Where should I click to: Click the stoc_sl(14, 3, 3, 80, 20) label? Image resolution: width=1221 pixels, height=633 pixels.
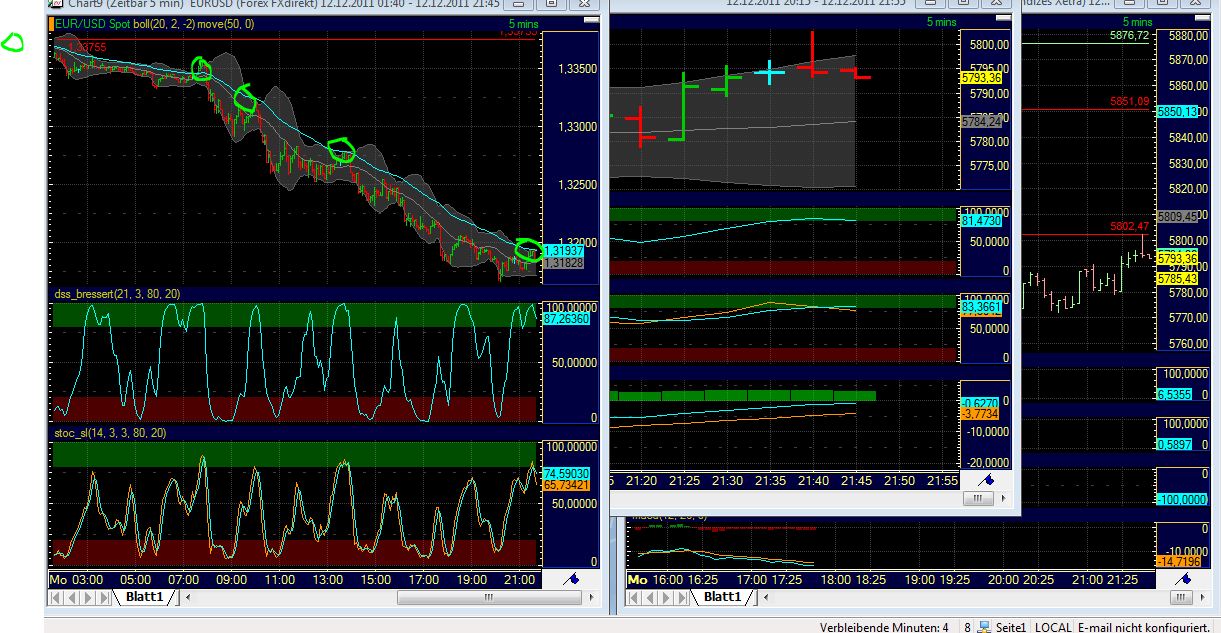(111, 433)
